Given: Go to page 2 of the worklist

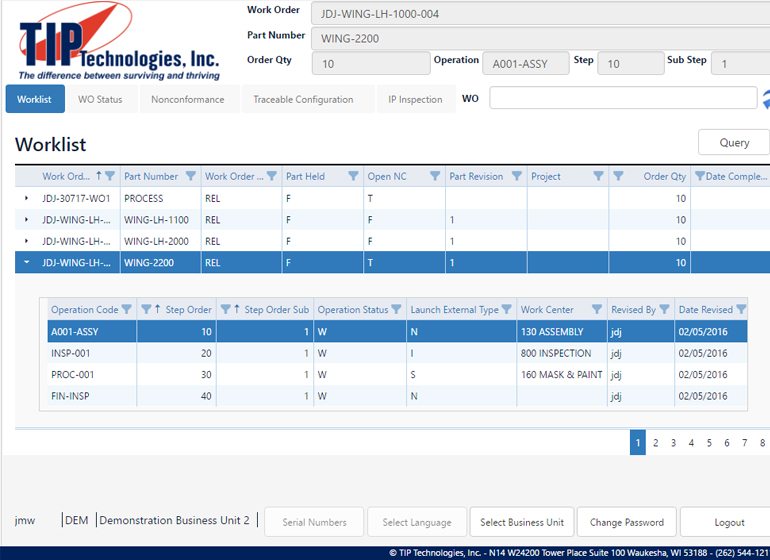Looking at the screenshot, I should pyautogui.click(x=656, y=443).
